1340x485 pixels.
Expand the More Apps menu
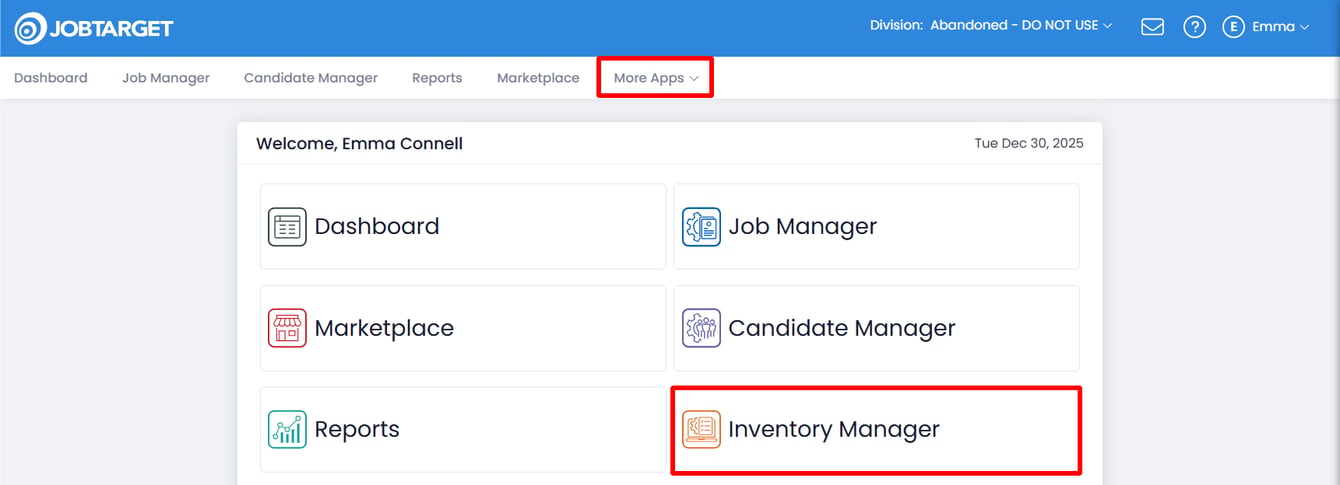[656, 77]
